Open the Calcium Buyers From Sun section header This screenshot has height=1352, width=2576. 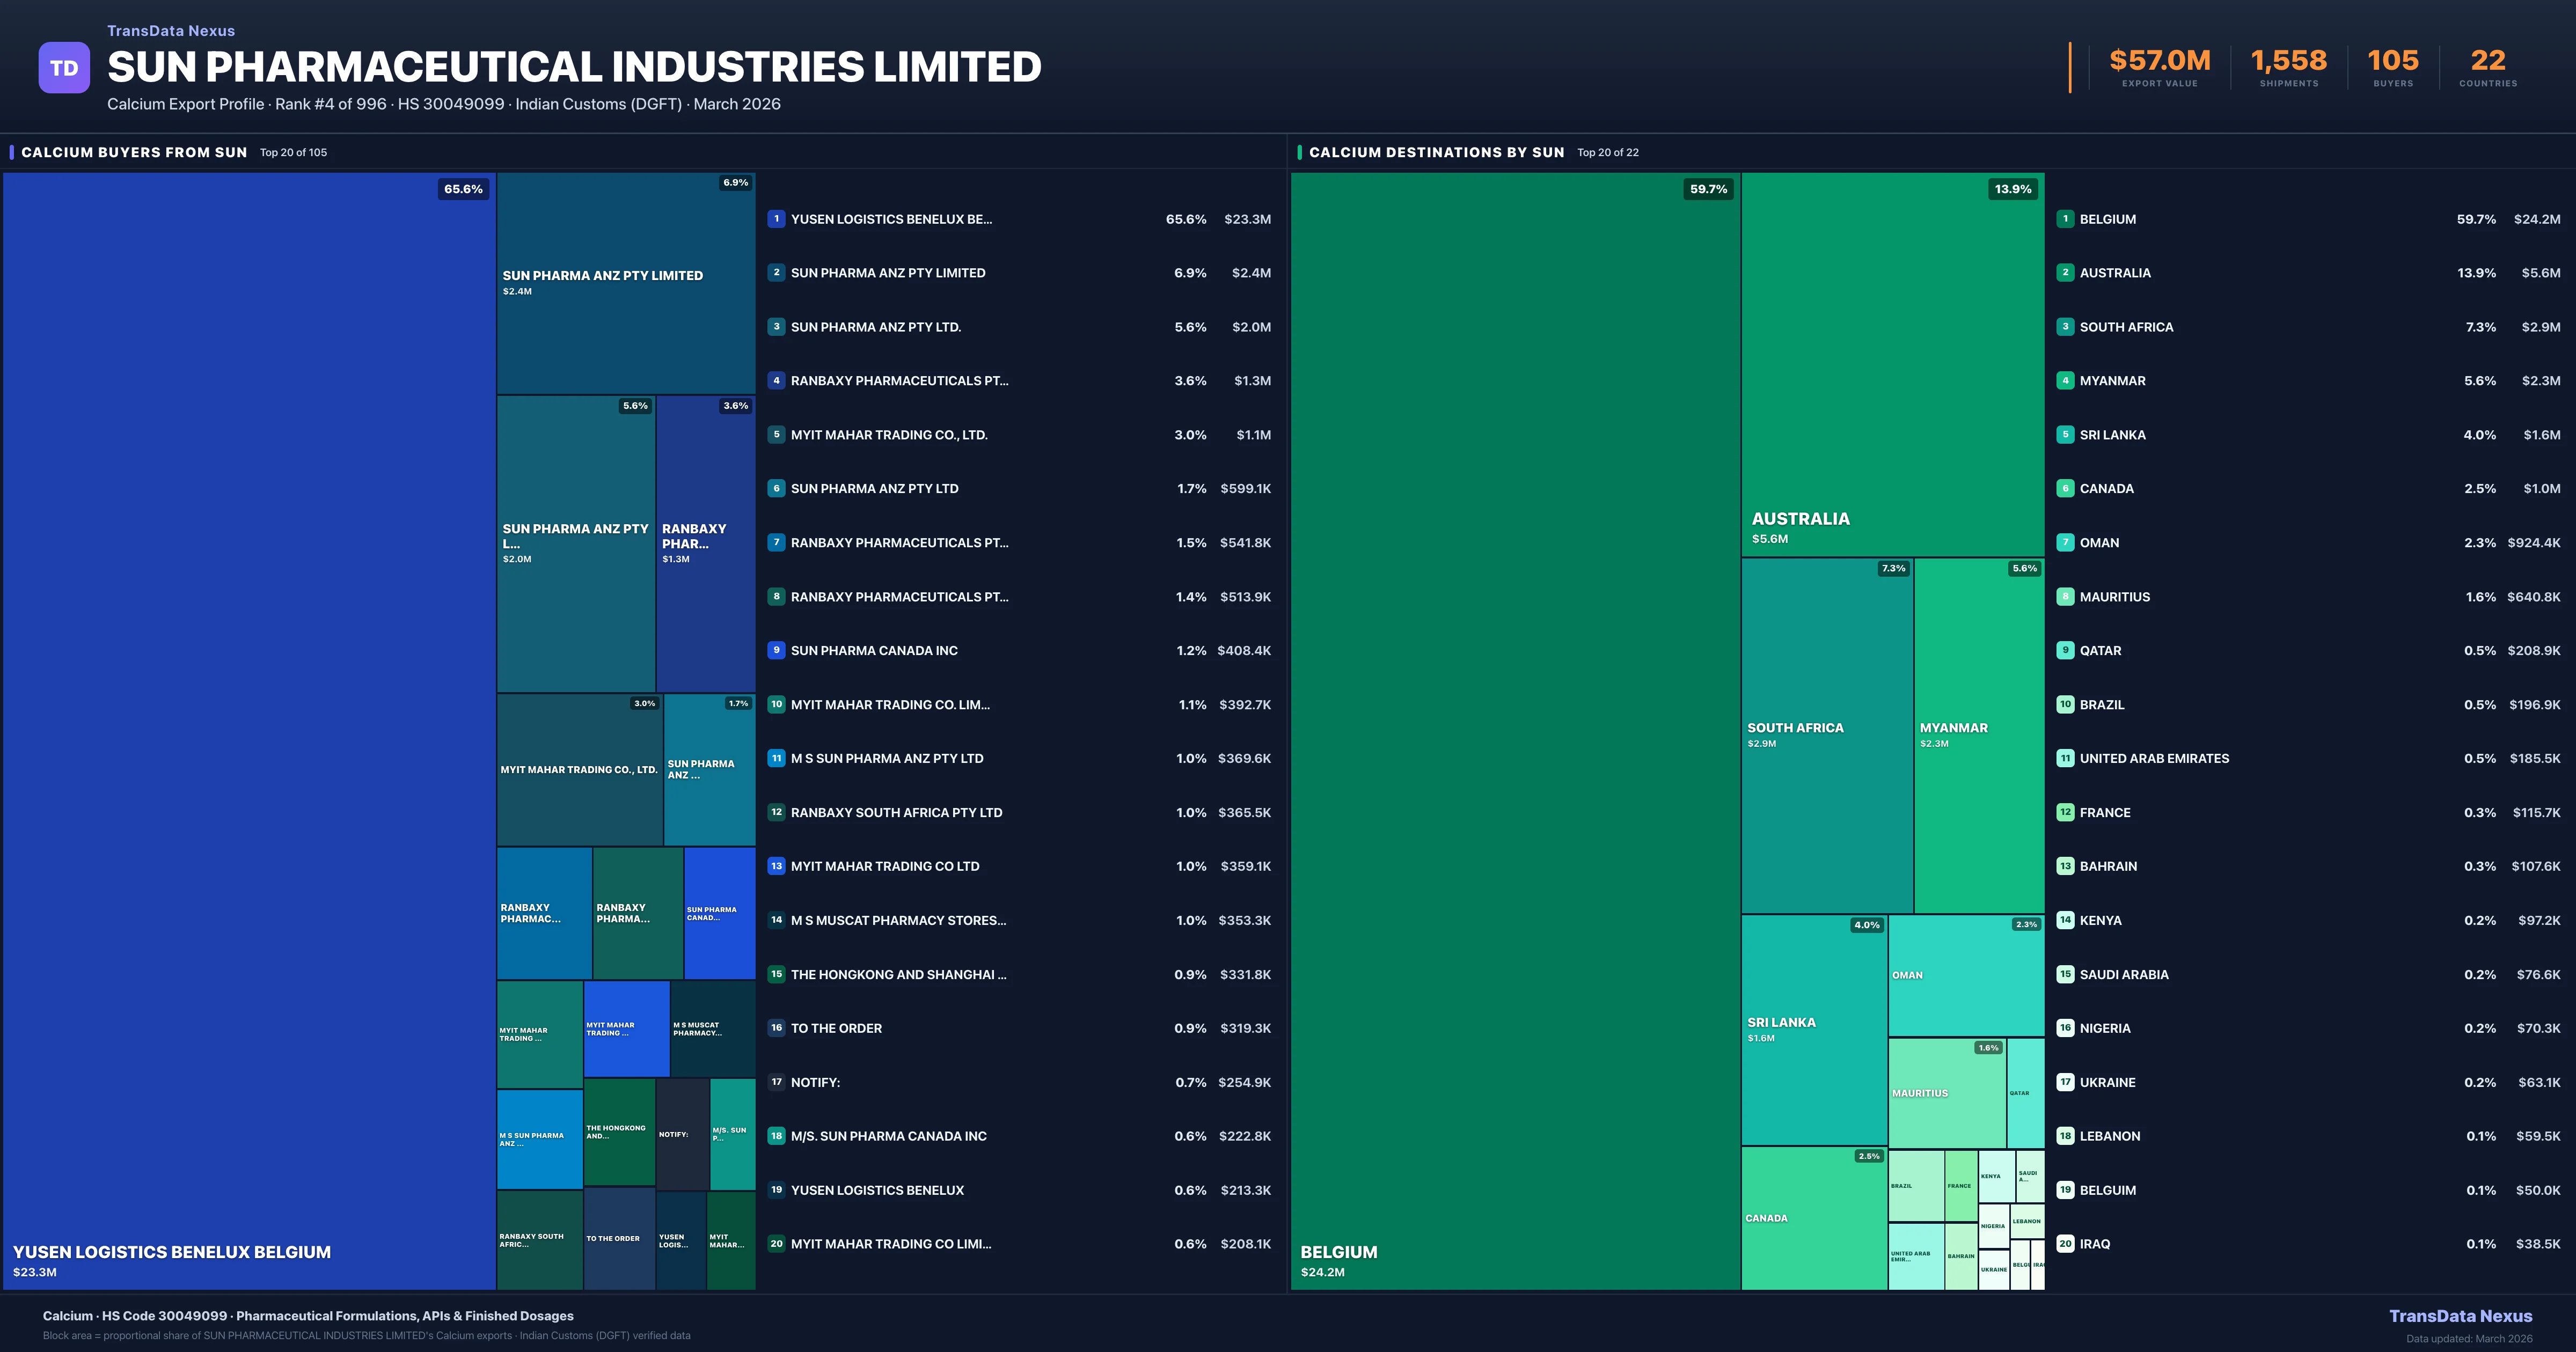[x=134, y=152]
